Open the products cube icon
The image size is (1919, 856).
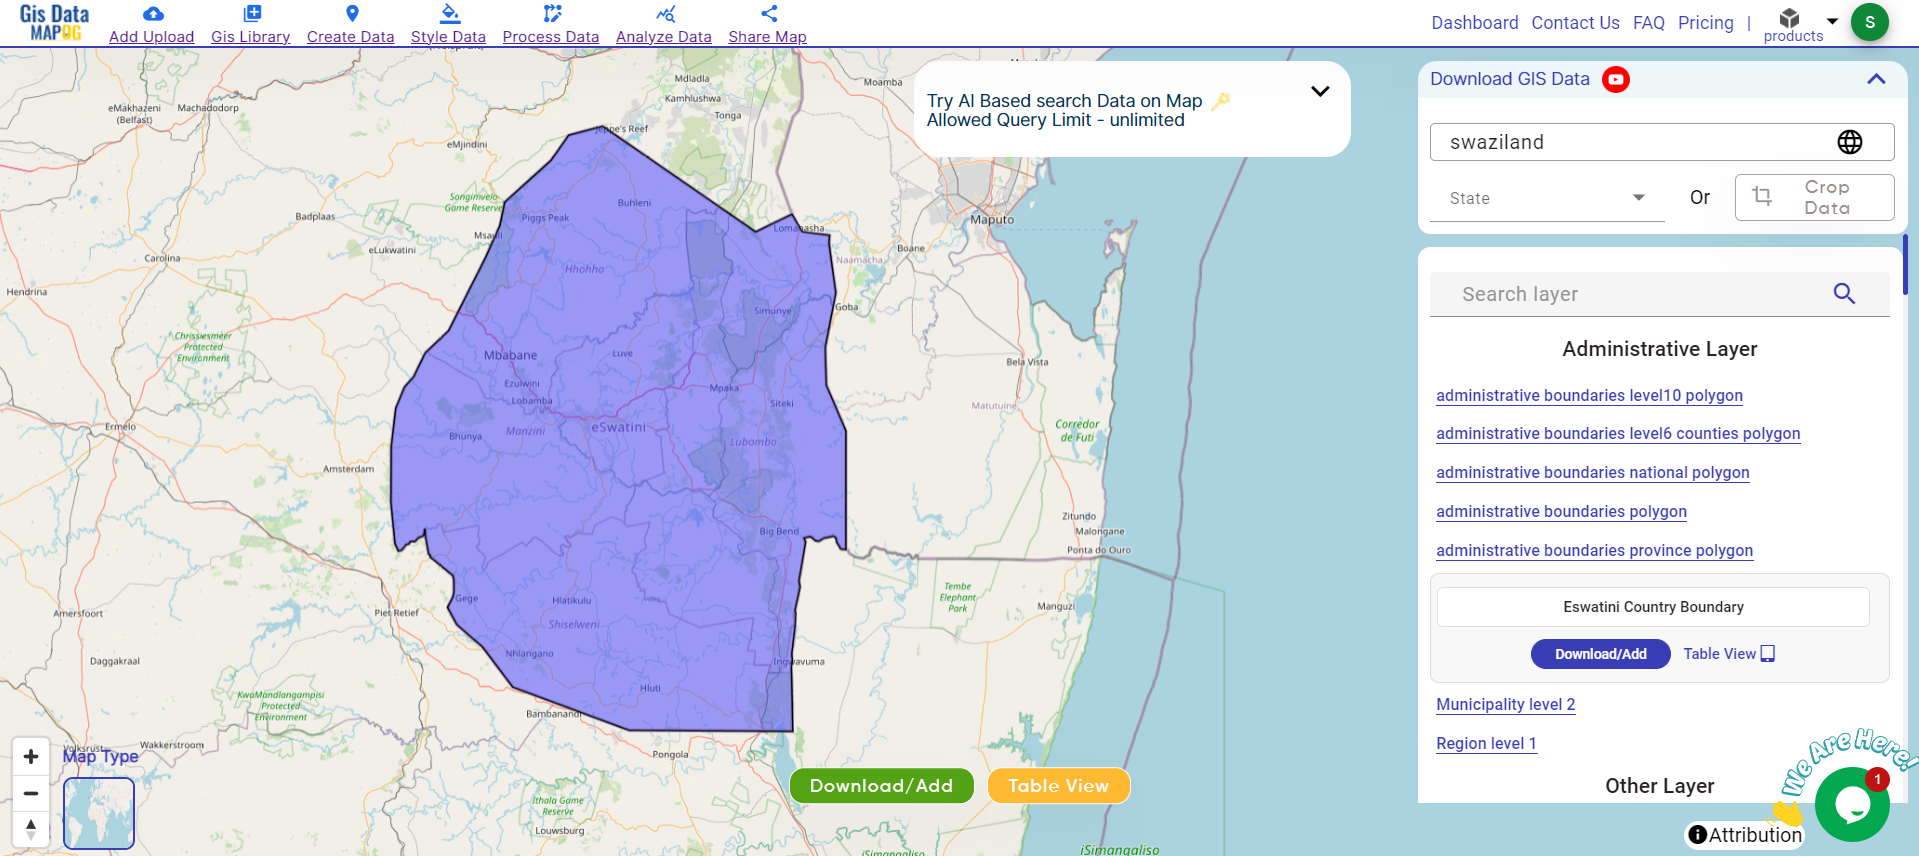coord(1790,18)
